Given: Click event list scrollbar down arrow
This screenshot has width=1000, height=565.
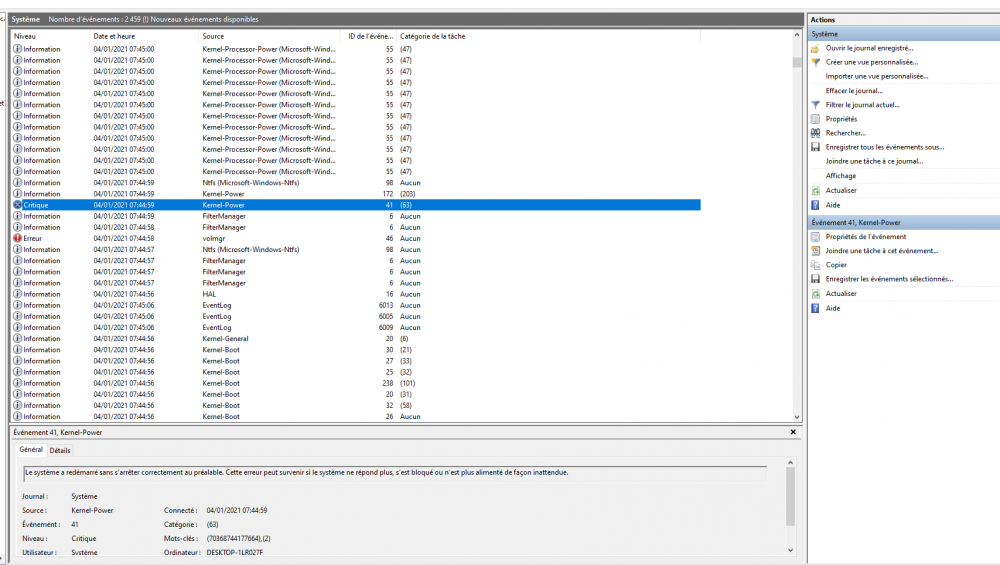Looking at the screenshot, I should [797, 417].
